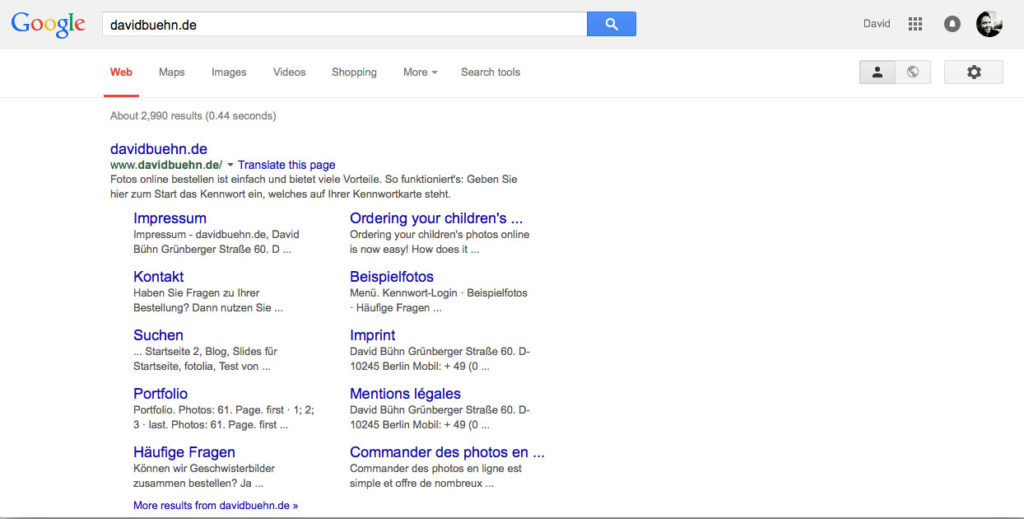Switch to the Maps tab
Screen dimensions: 1024x519
[x=172, y=72]
